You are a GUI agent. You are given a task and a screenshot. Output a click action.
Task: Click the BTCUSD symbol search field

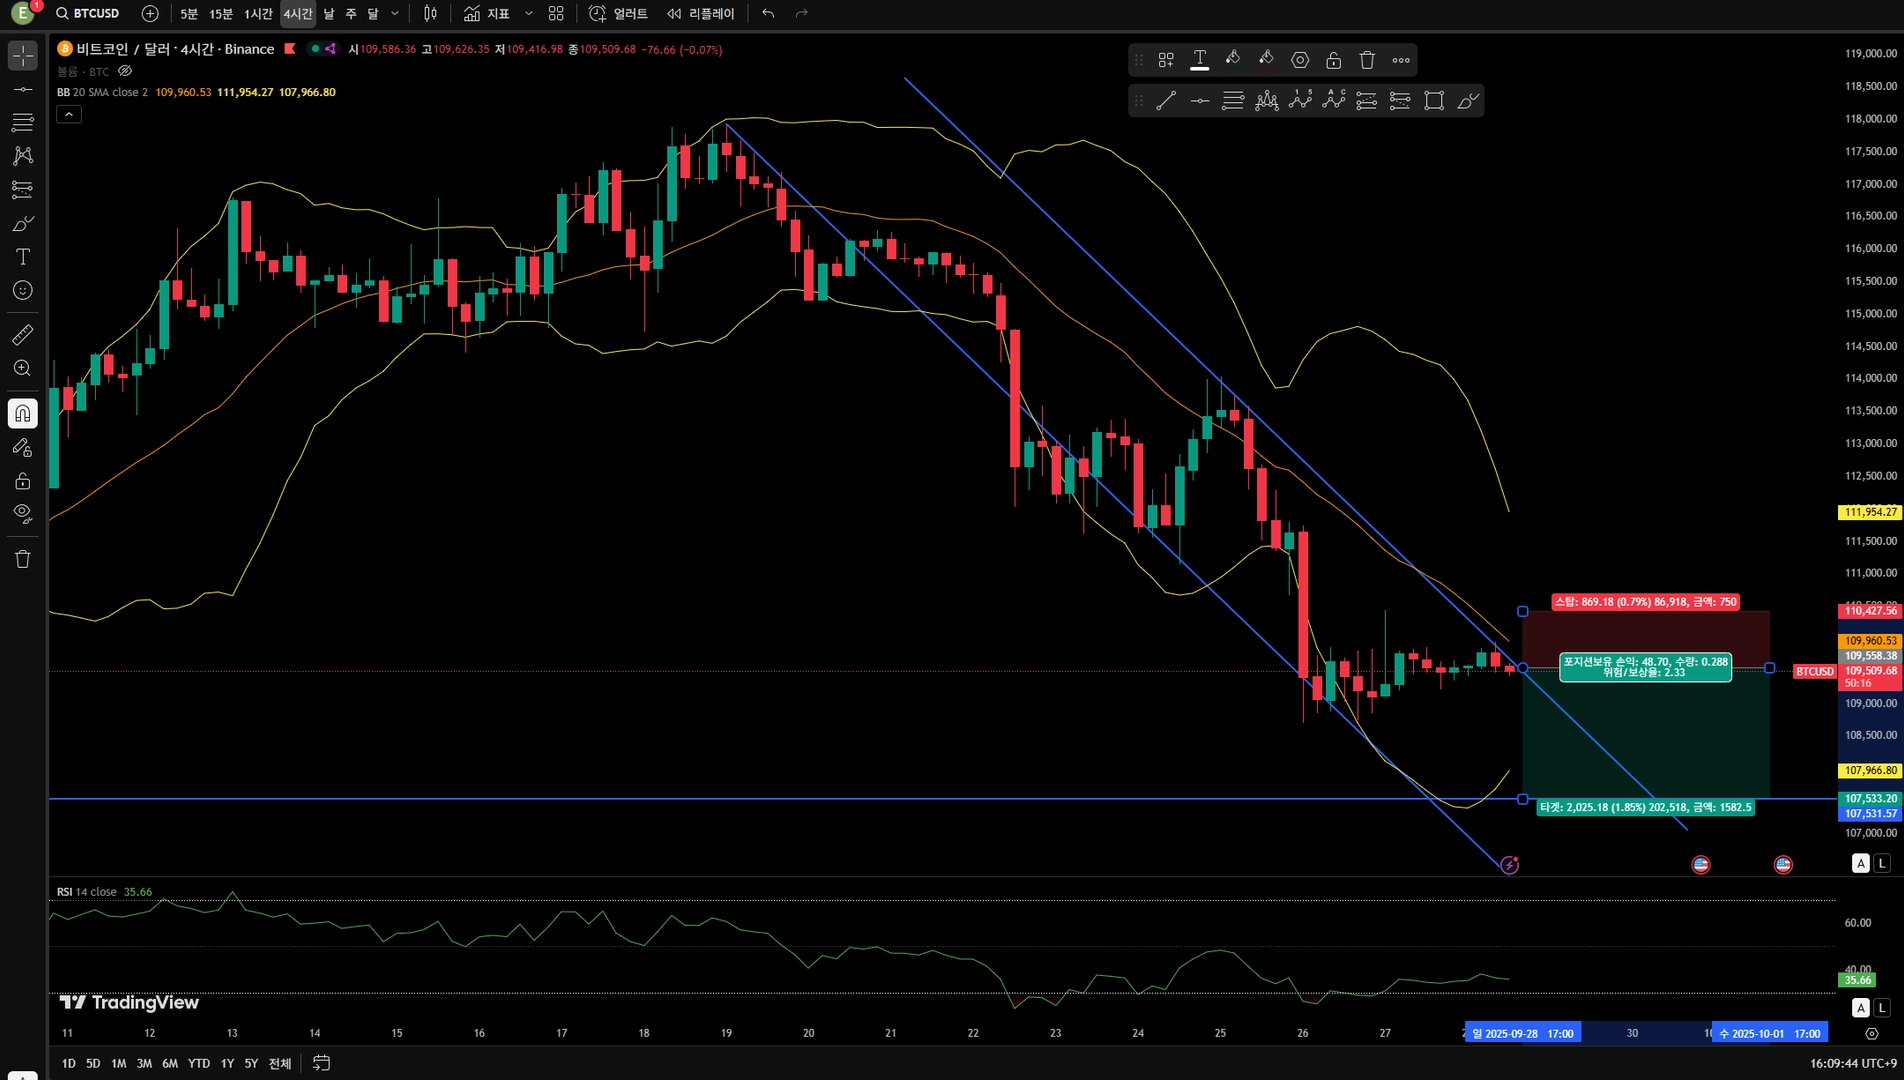click(x=88, y=14)
